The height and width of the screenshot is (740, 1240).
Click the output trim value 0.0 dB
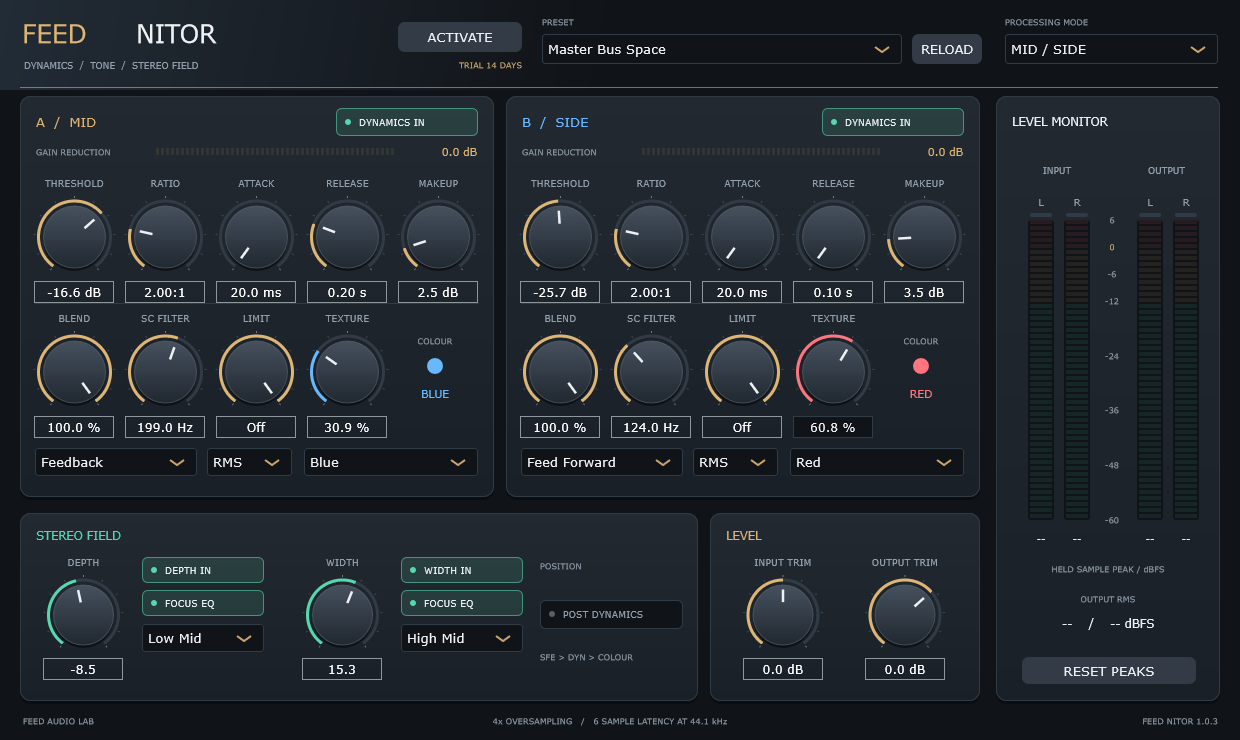[905, 669]
